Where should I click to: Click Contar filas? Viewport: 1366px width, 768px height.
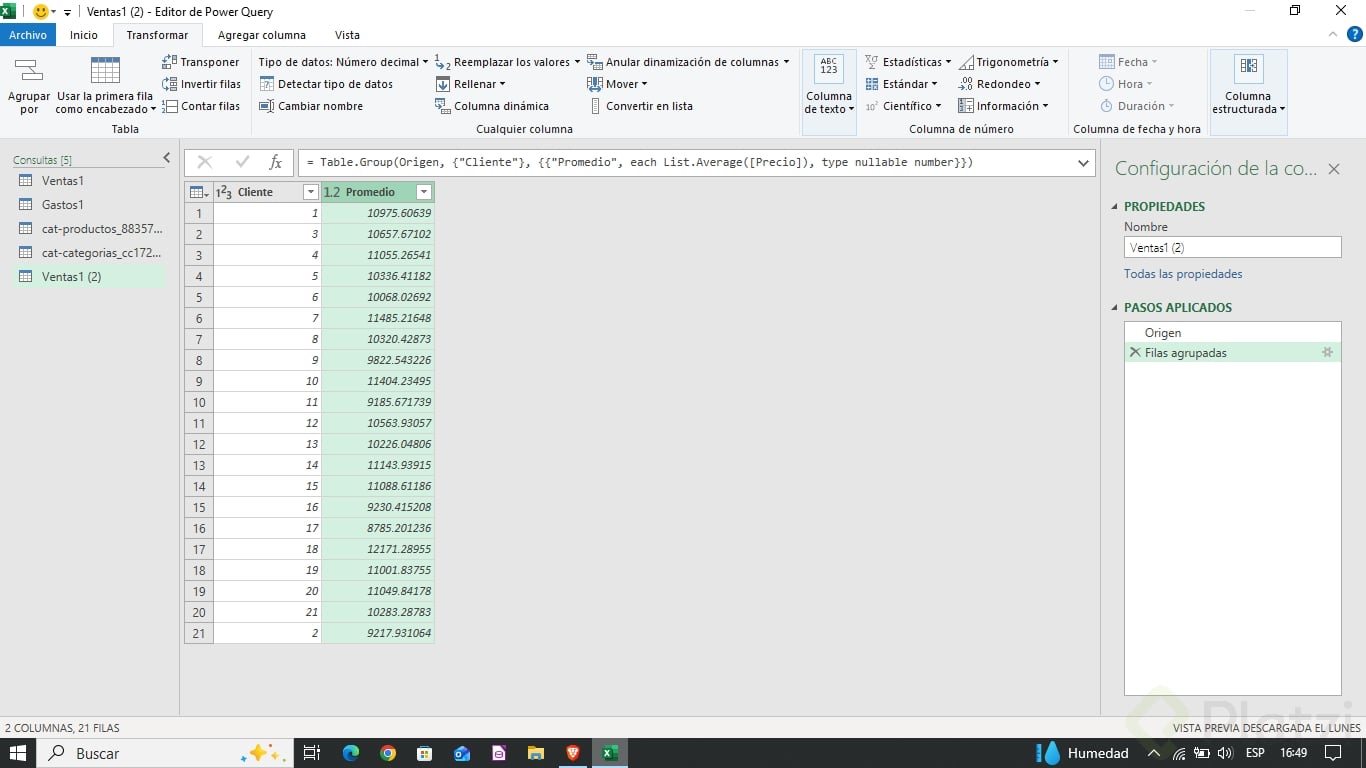(x=201, y=106)
